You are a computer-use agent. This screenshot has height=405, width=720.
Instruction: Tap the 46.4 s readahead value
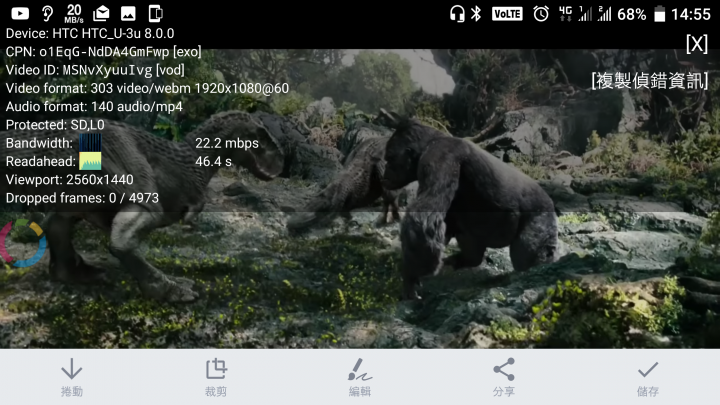coord(214,161)
